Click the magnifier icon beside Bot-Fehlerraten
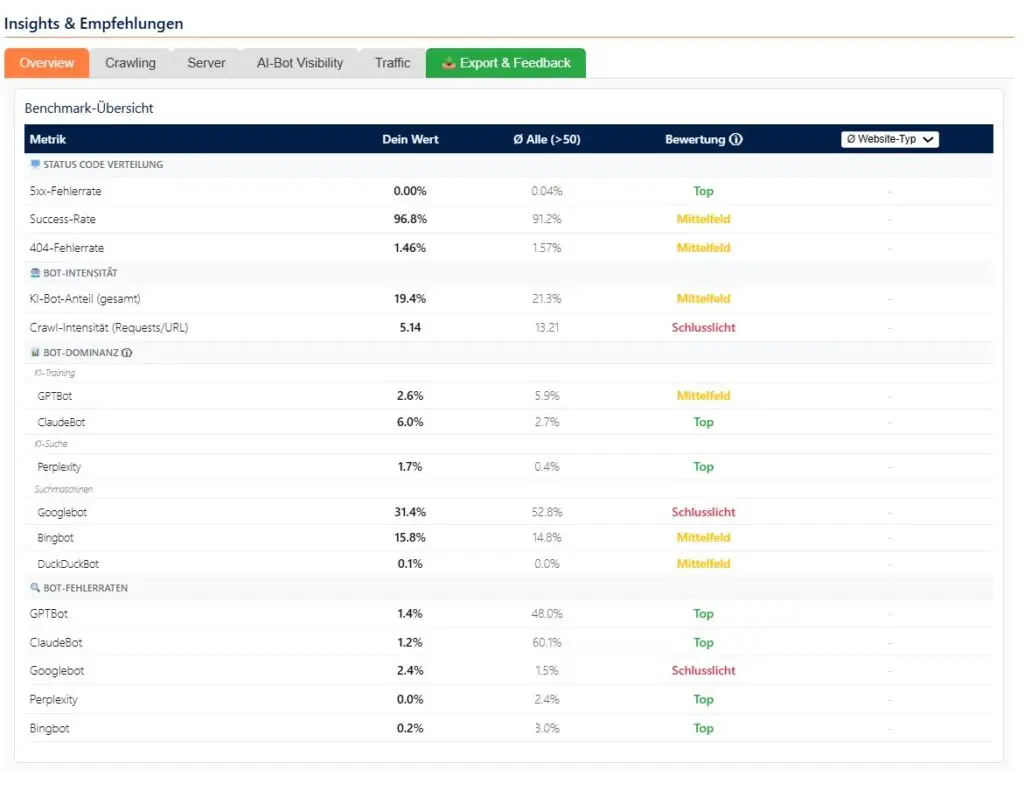This screenshot has height=798, width=1024. 33,588
